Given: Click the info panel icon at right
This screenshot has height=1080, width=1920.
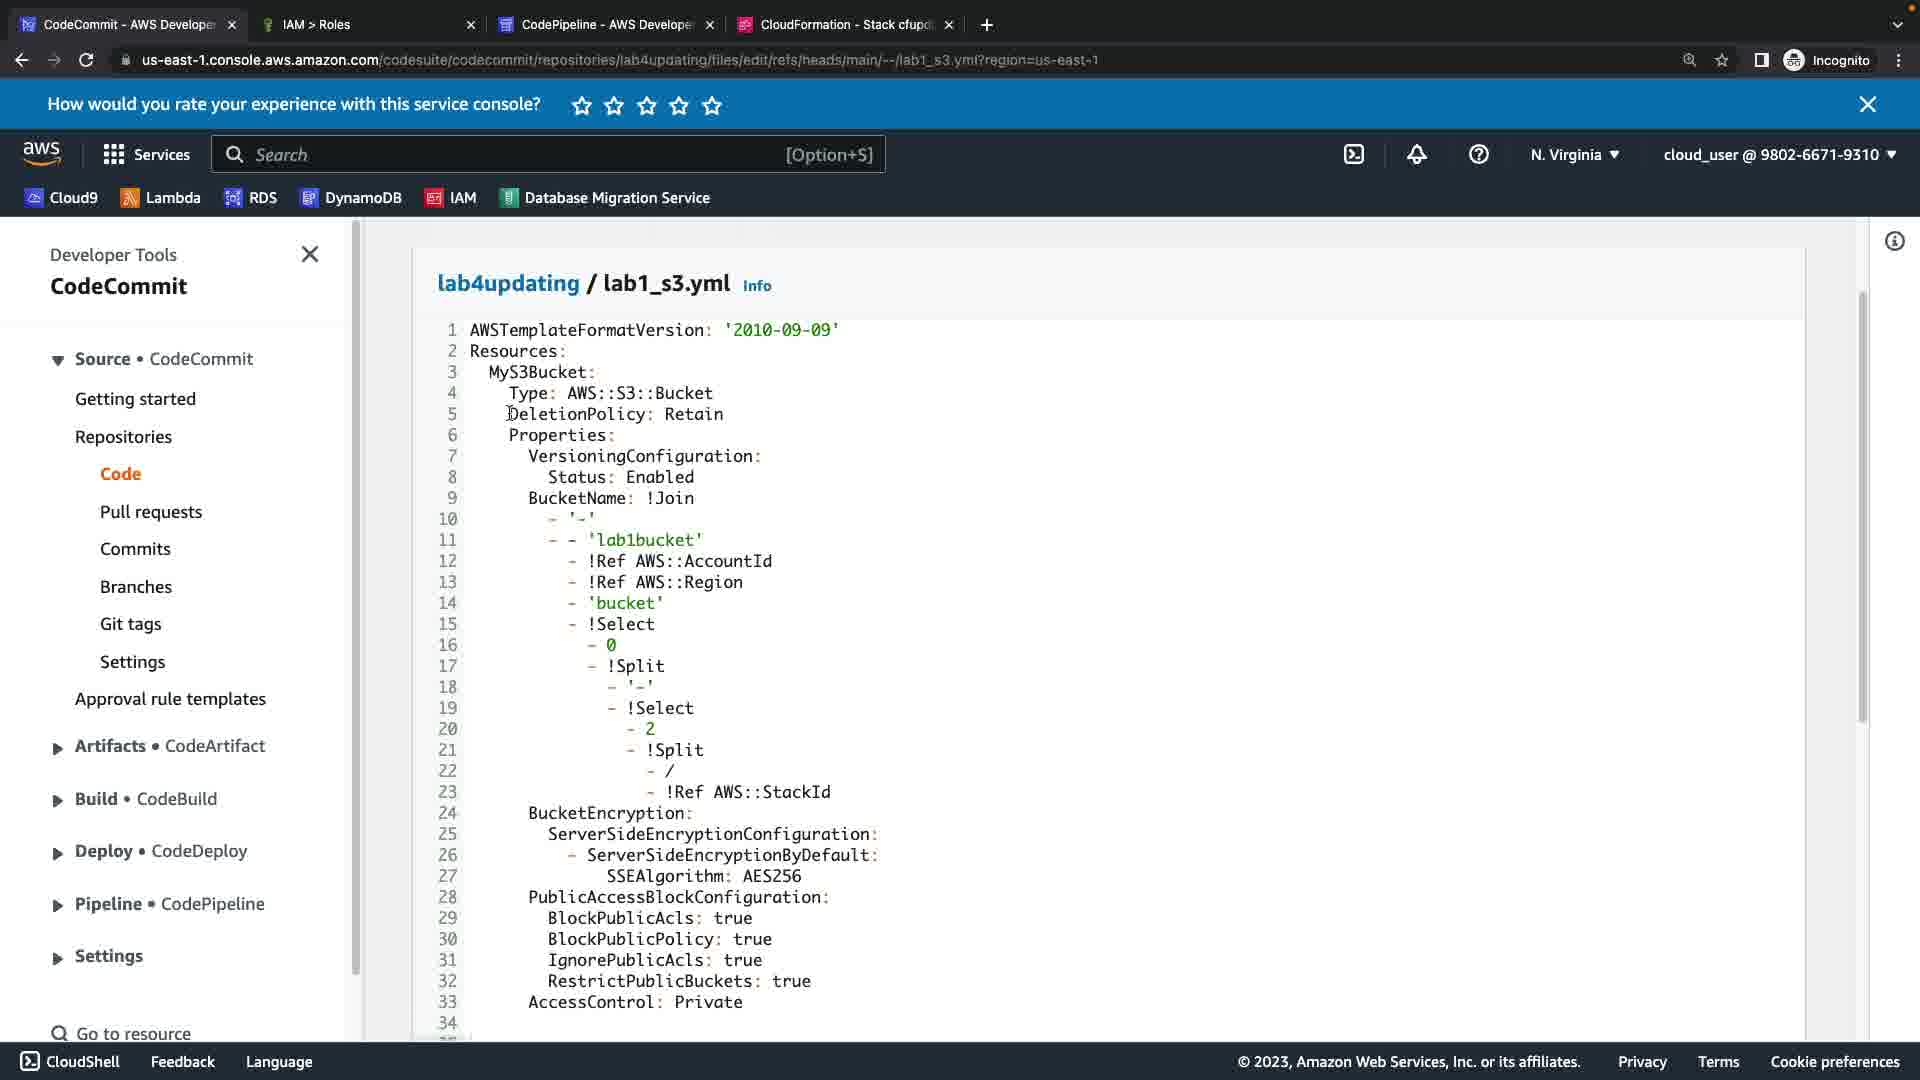Looking at the screenshot, I should tap(1894, 241).
